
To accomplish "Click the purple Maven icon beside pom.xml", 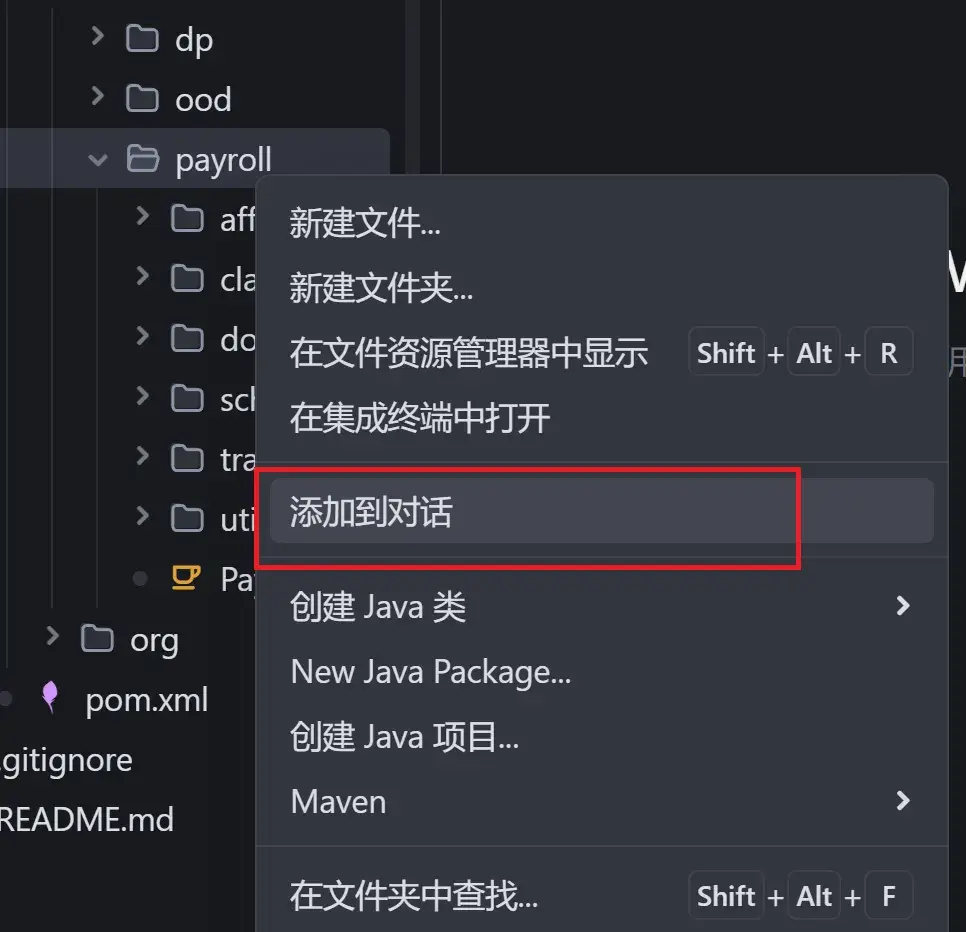I will pos(50,697).
